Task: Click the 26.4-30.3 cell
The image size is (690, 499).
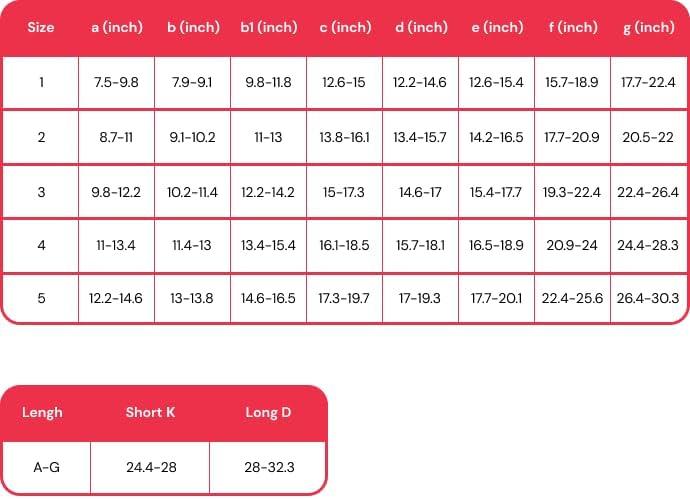Action: pyautogui.click(x=648, y=298)
